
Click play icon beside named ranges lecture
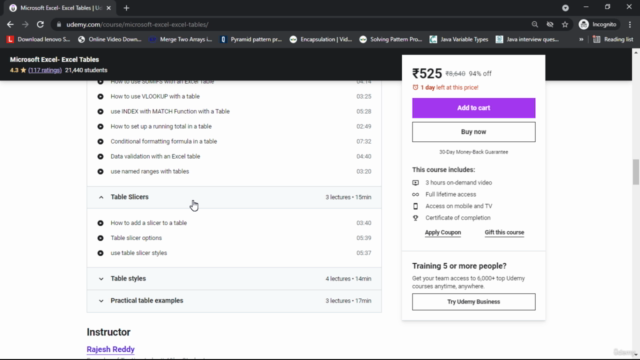100,171
